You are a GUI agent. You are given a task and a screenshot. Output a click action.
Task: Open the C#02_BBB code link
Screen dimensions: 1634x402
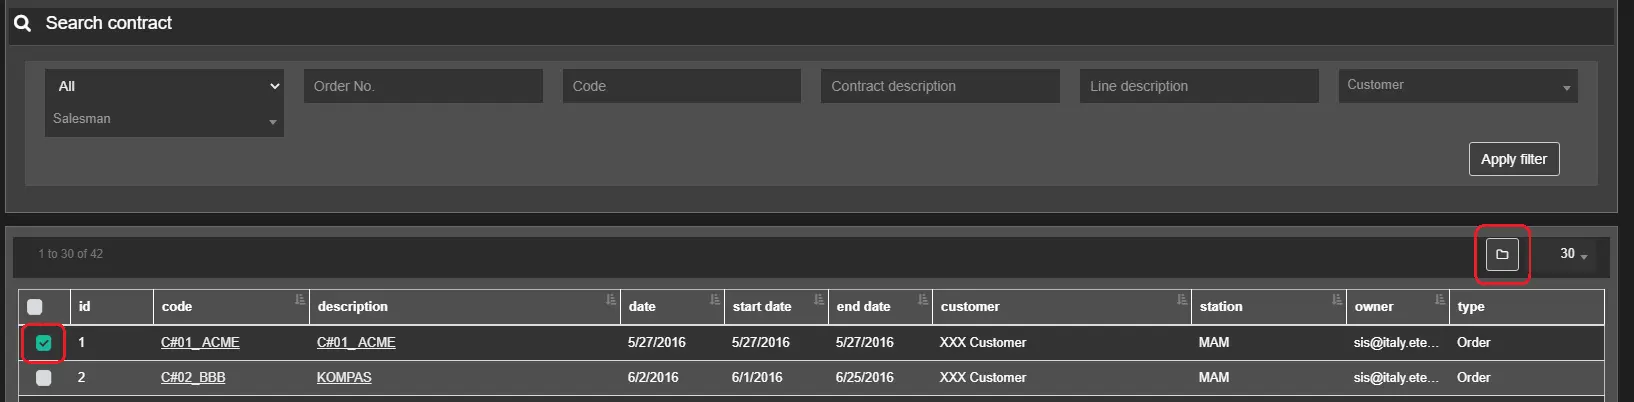pos(193,378)
